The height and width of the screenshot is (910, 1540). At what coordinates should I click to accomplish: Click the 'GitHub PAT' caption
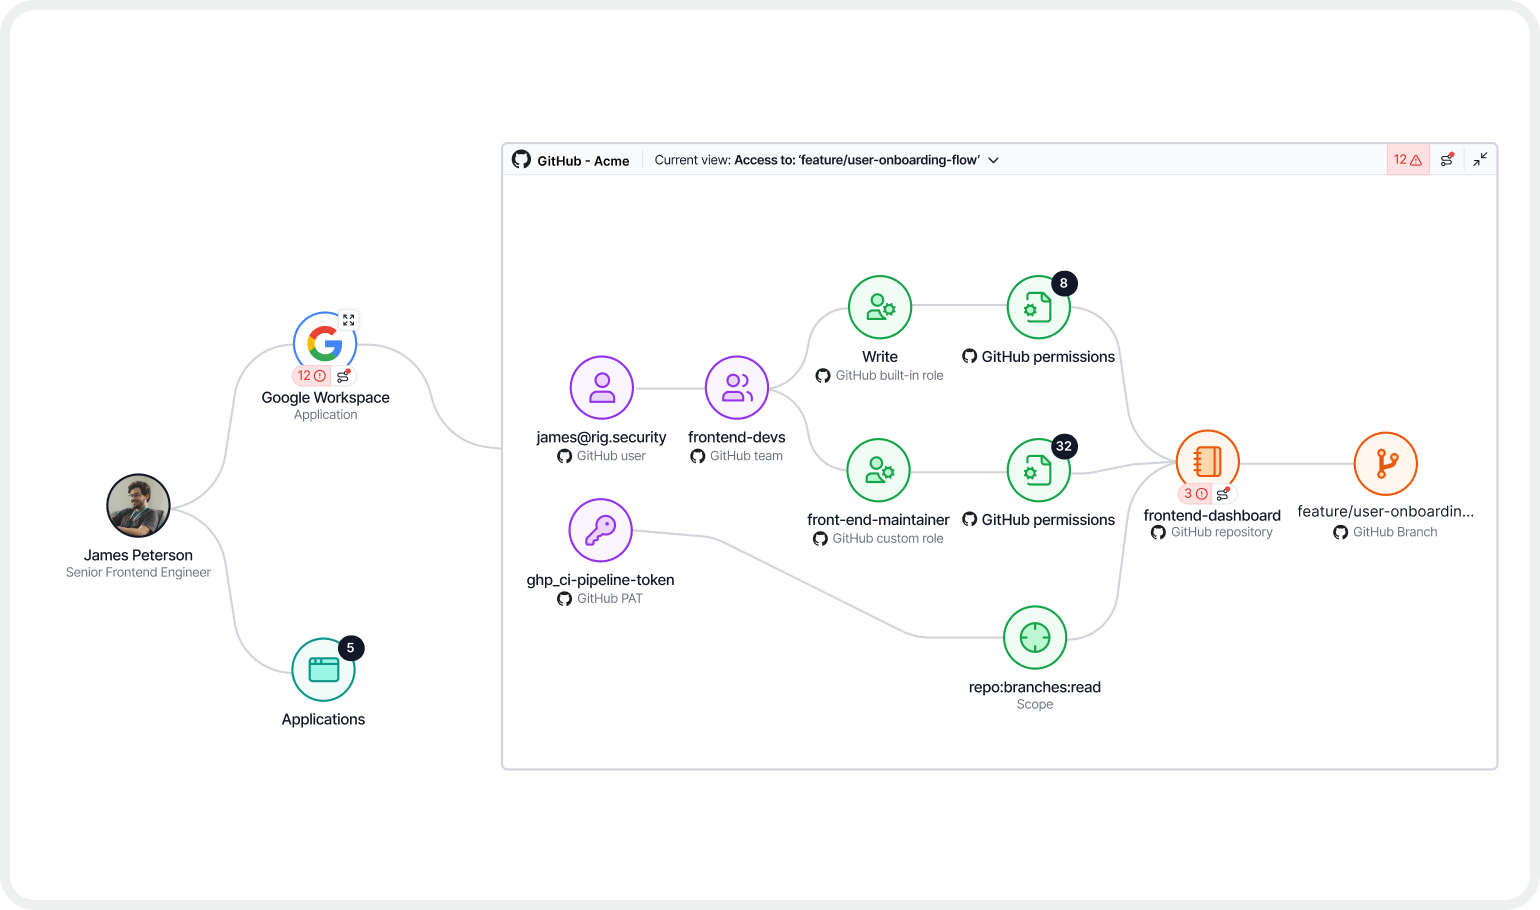point(610,599)
